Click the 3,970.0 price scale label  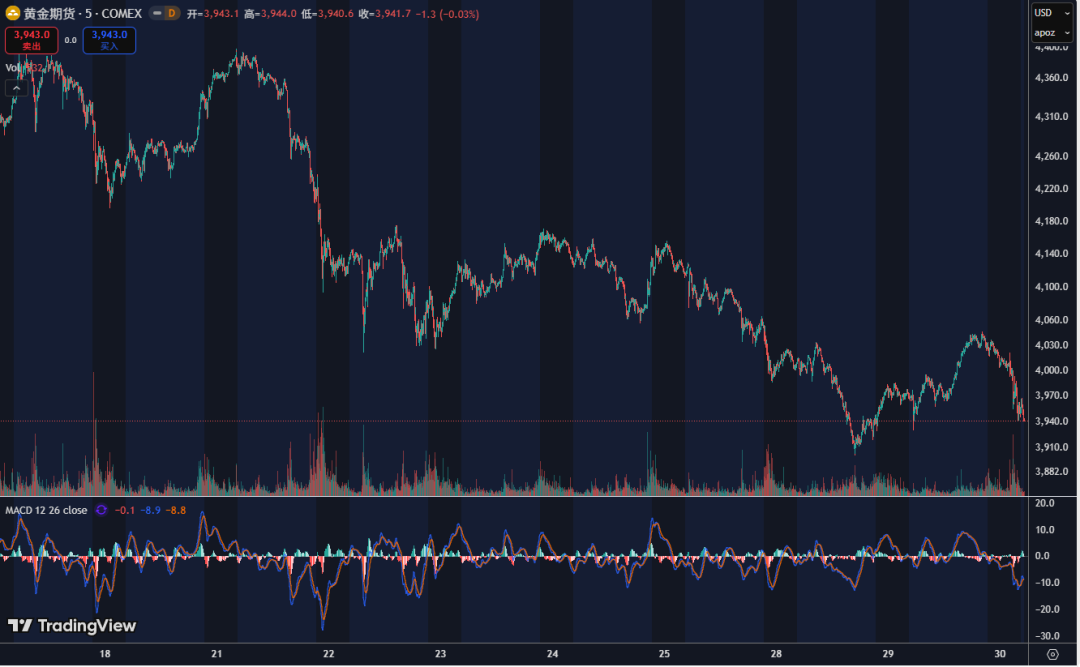point(1051,396)
